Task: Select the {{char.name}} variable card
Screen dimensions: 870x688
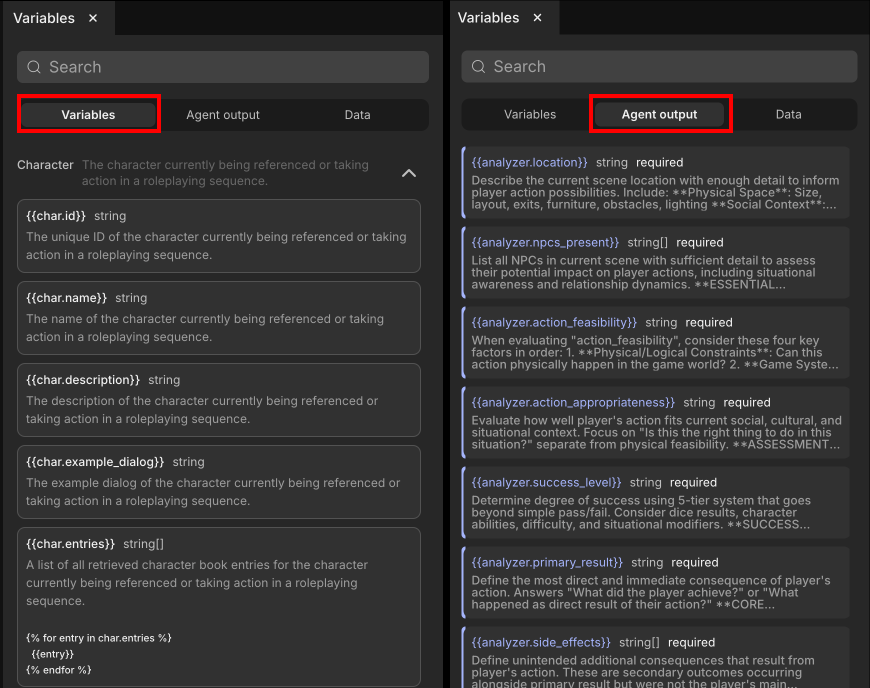Action: (218, 318)
